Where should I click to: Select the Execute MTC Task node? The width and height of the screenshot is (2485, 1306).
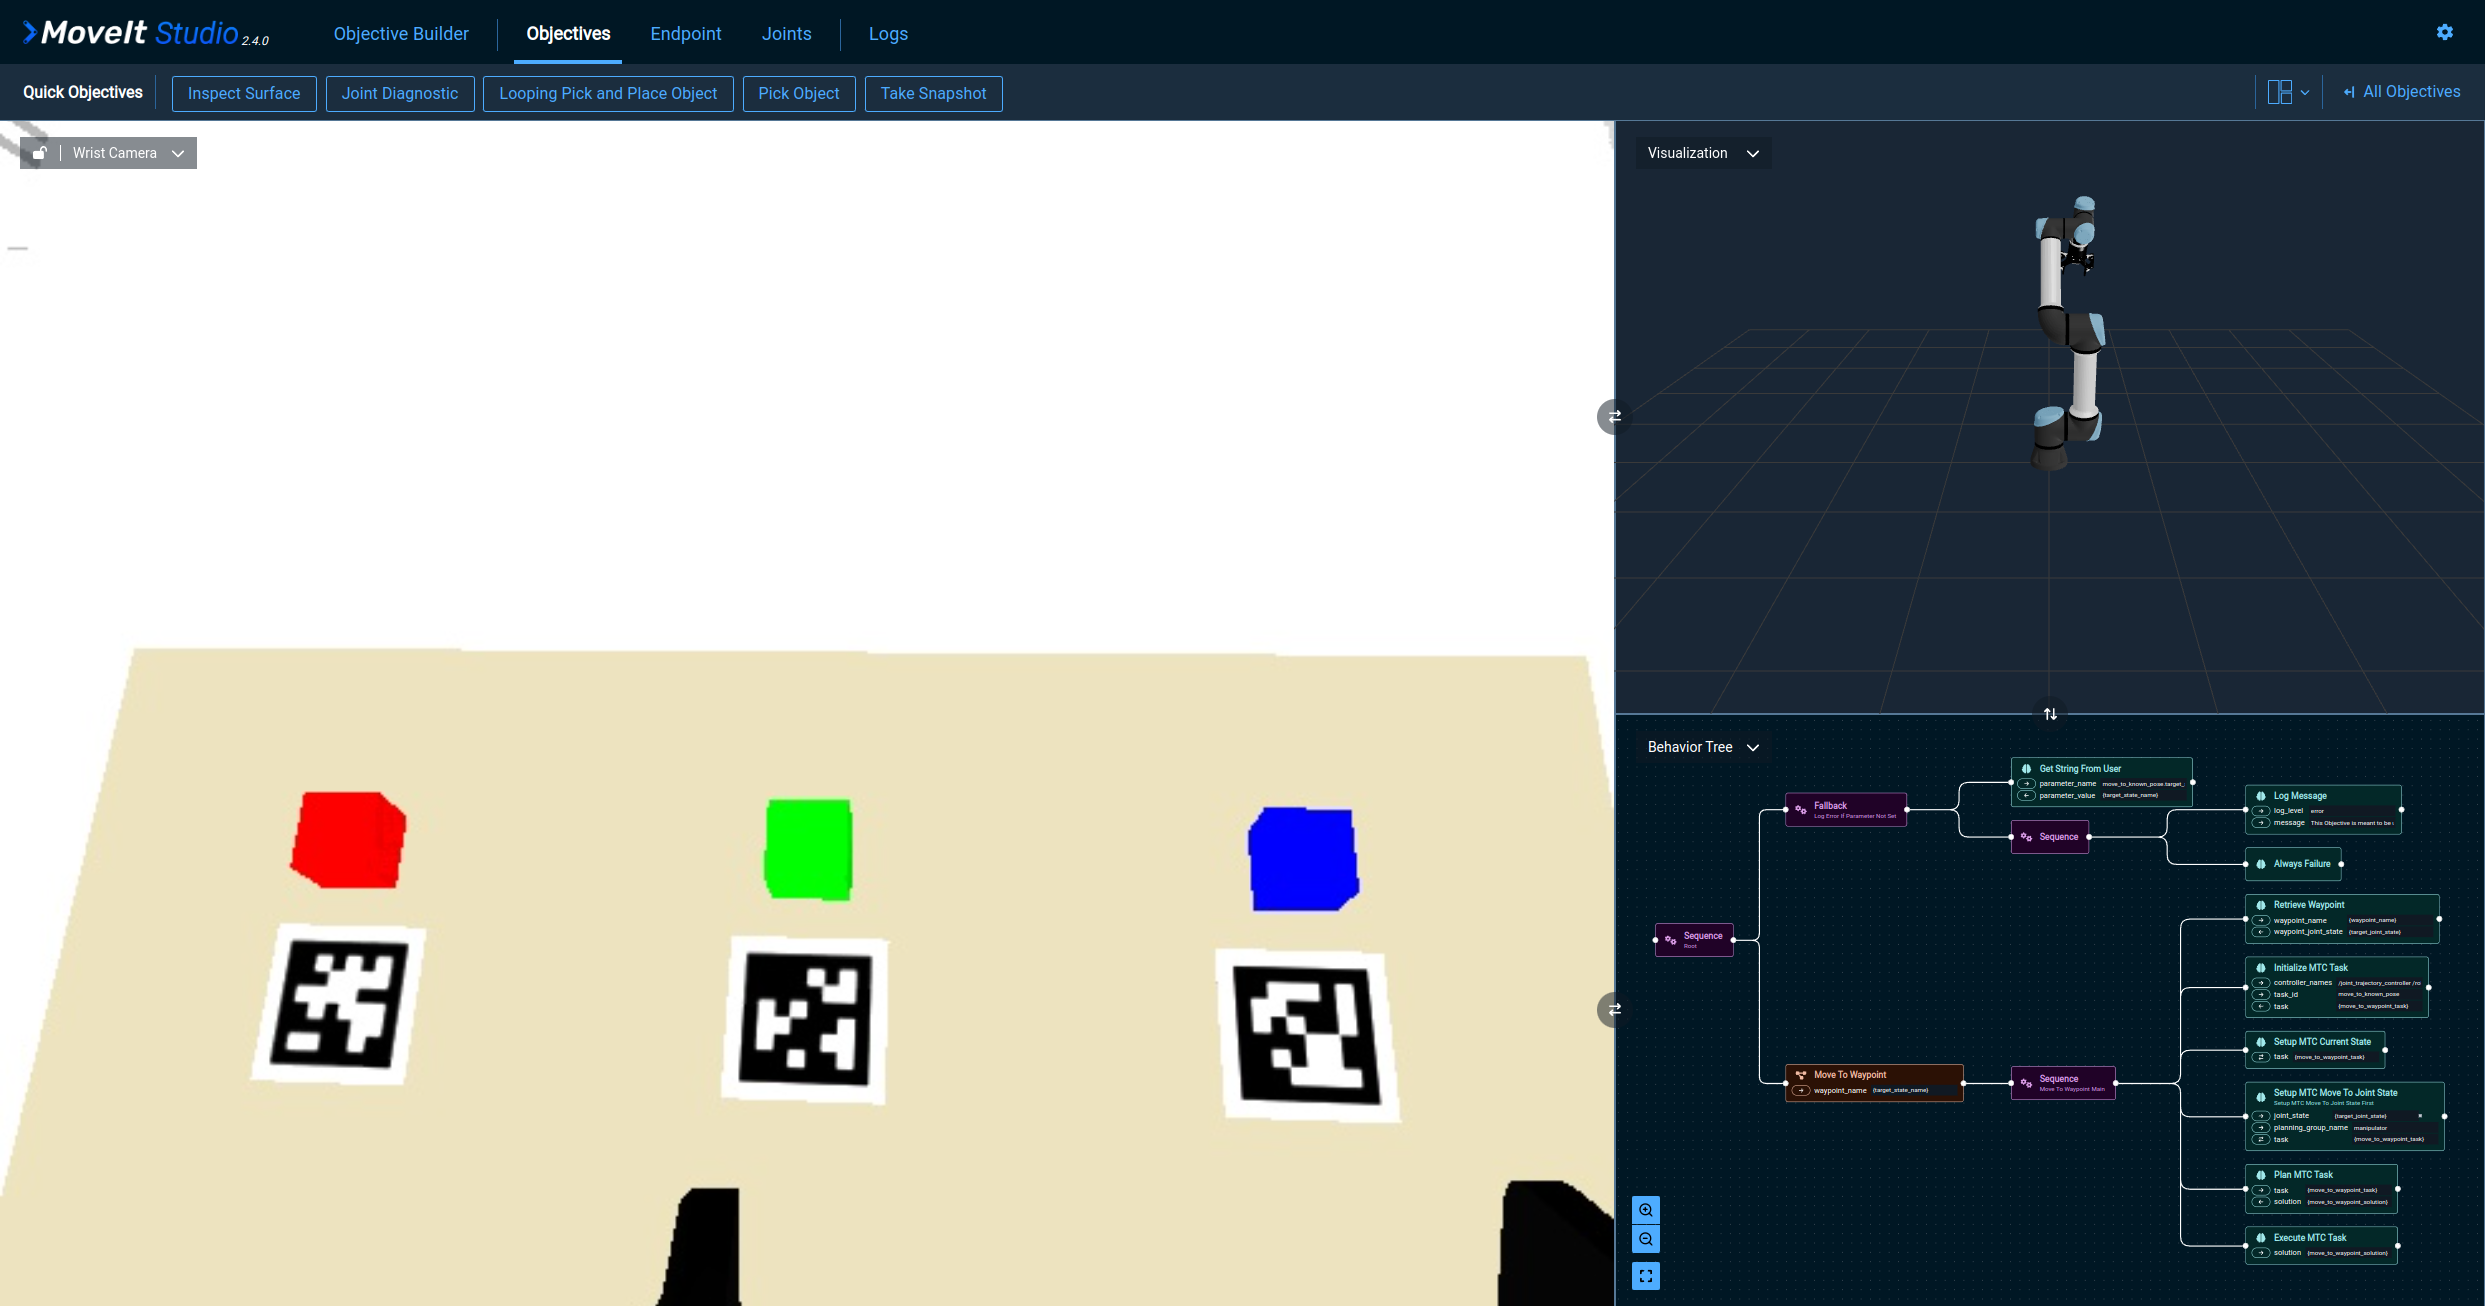(2321, 1245)
